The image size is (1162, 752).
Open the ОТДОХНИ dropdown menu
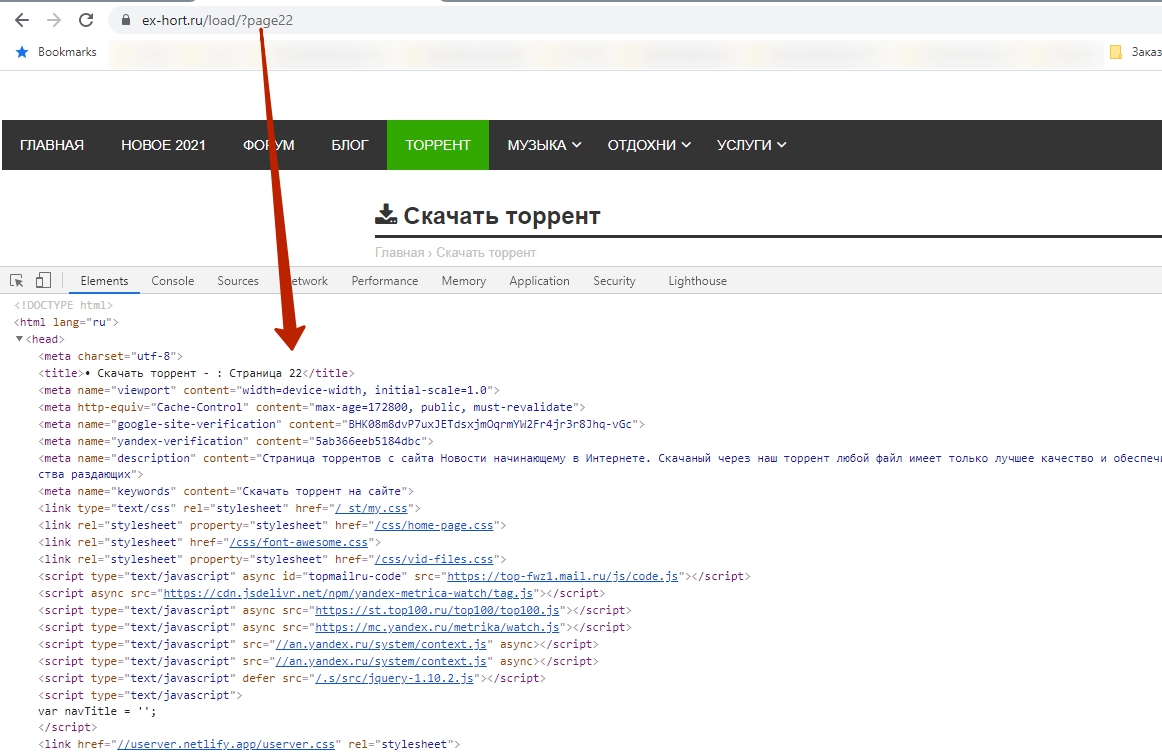[649, 145]
